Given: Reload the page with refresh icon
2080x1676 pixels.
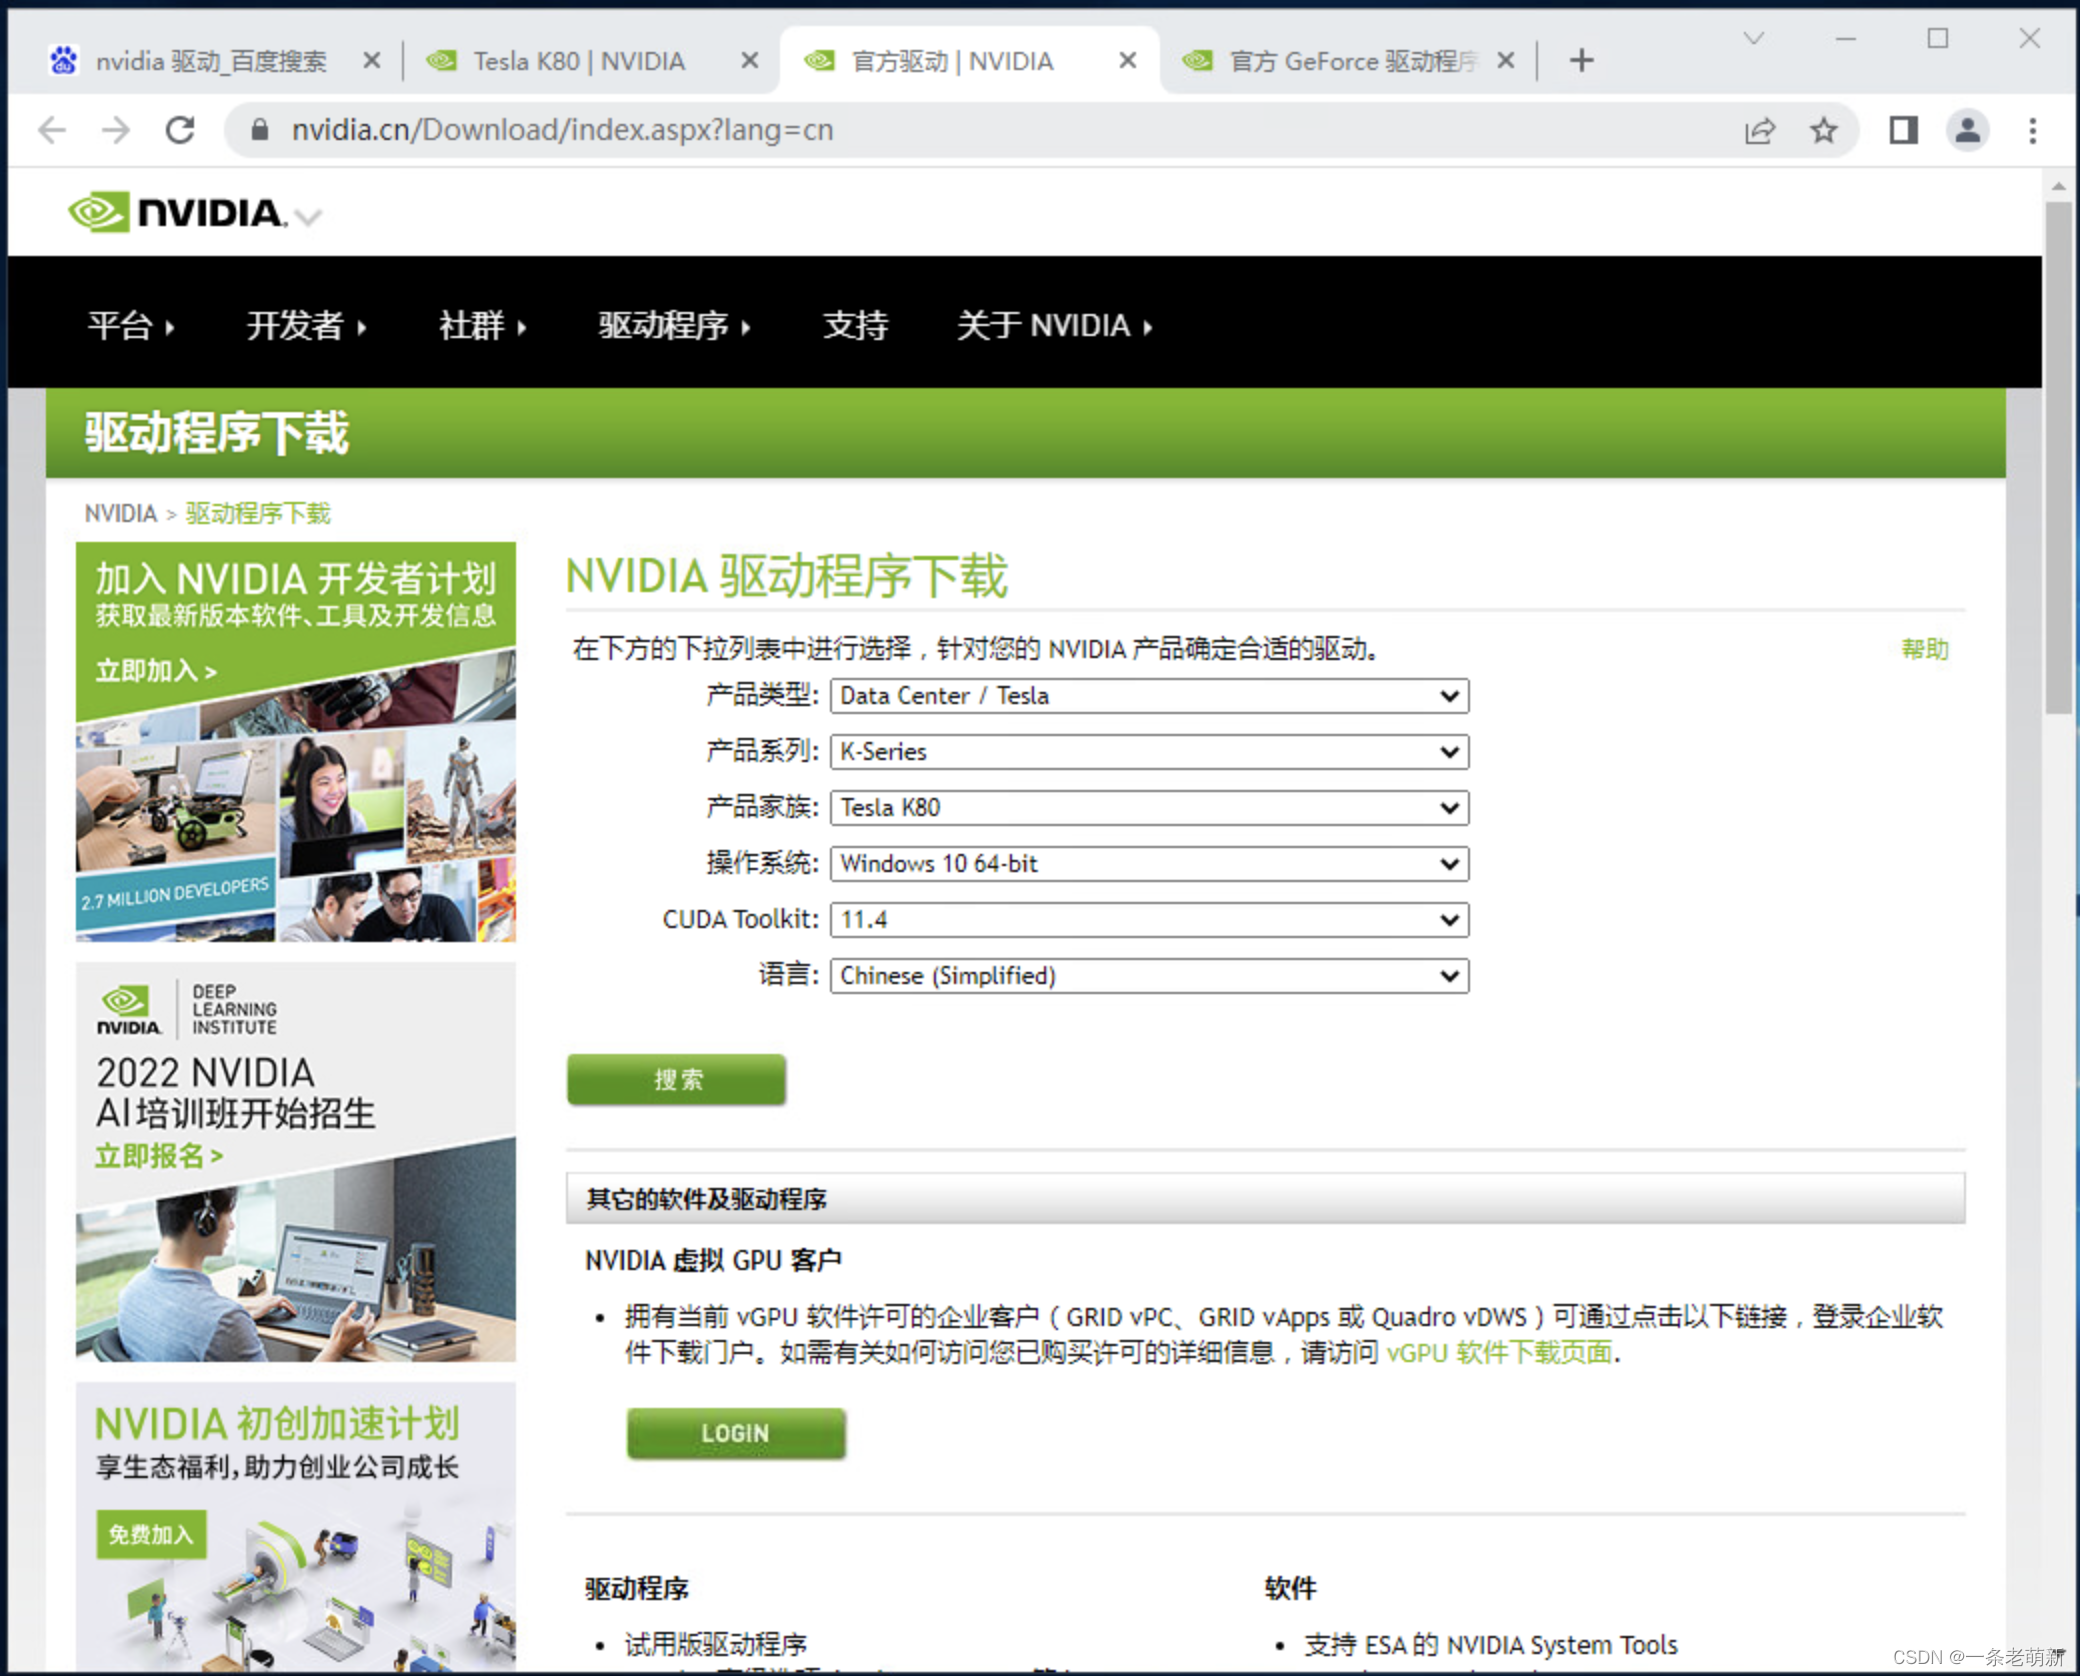Looking at the screenshot, I should tap(180, 130).
